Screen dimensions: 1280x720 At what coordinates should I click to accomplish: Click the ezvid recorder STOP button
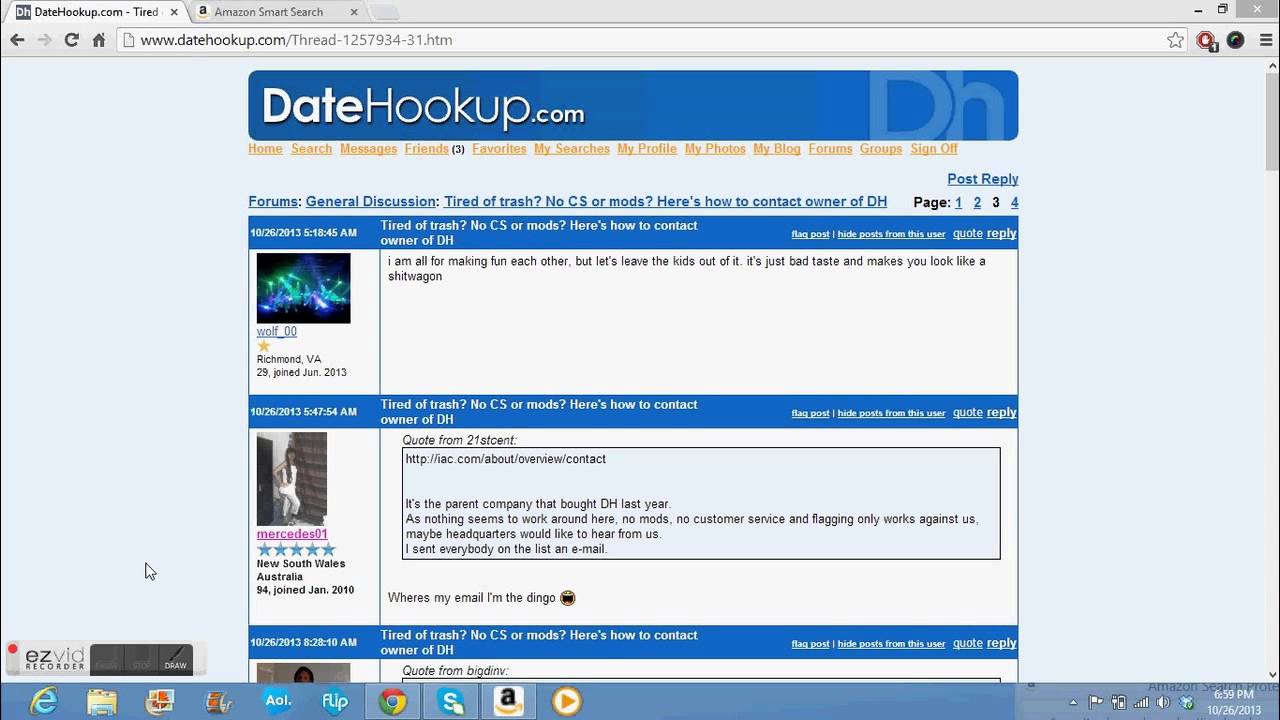point(141,659)
